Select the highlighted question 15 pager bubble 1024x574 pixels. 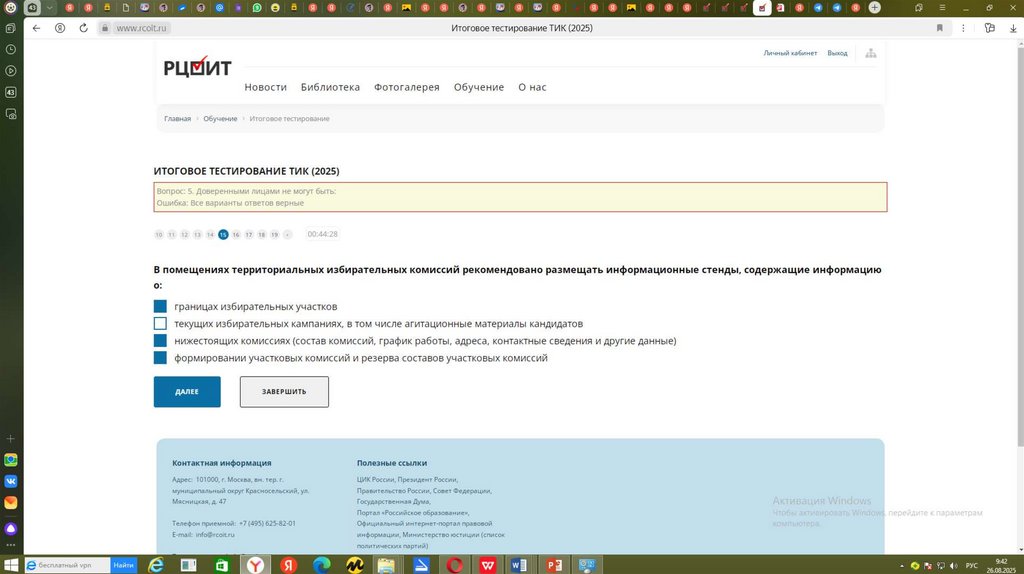[x=223, y=234]
